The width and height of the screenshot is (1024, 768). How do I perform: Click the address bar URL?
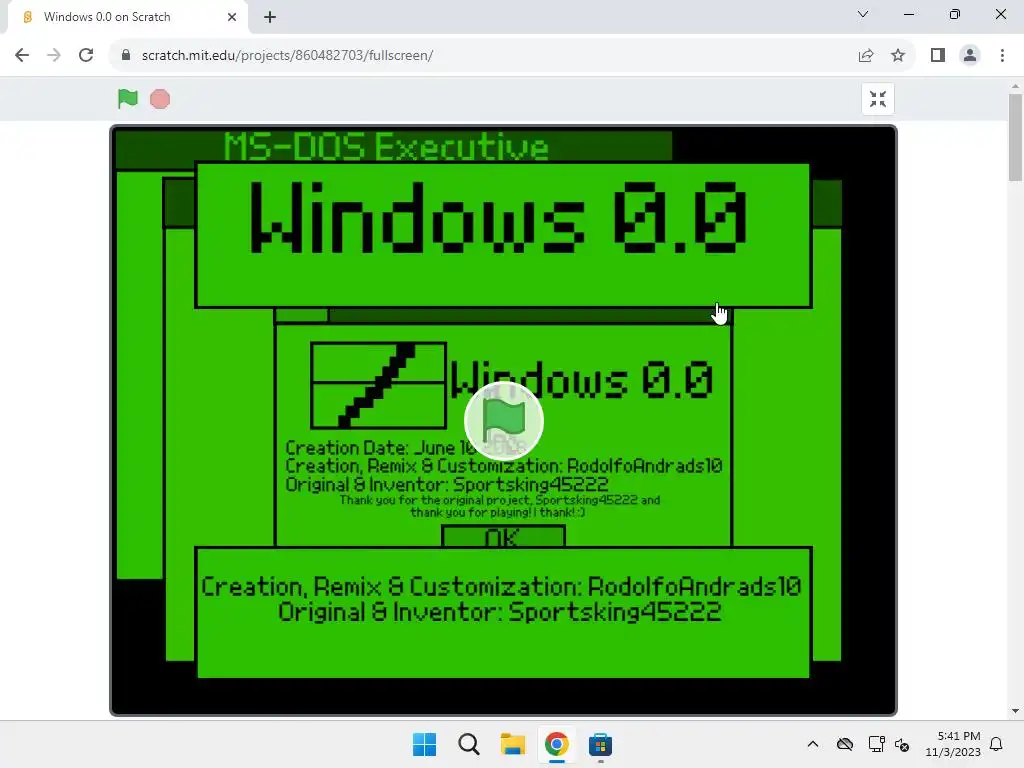tap(287, 56)
